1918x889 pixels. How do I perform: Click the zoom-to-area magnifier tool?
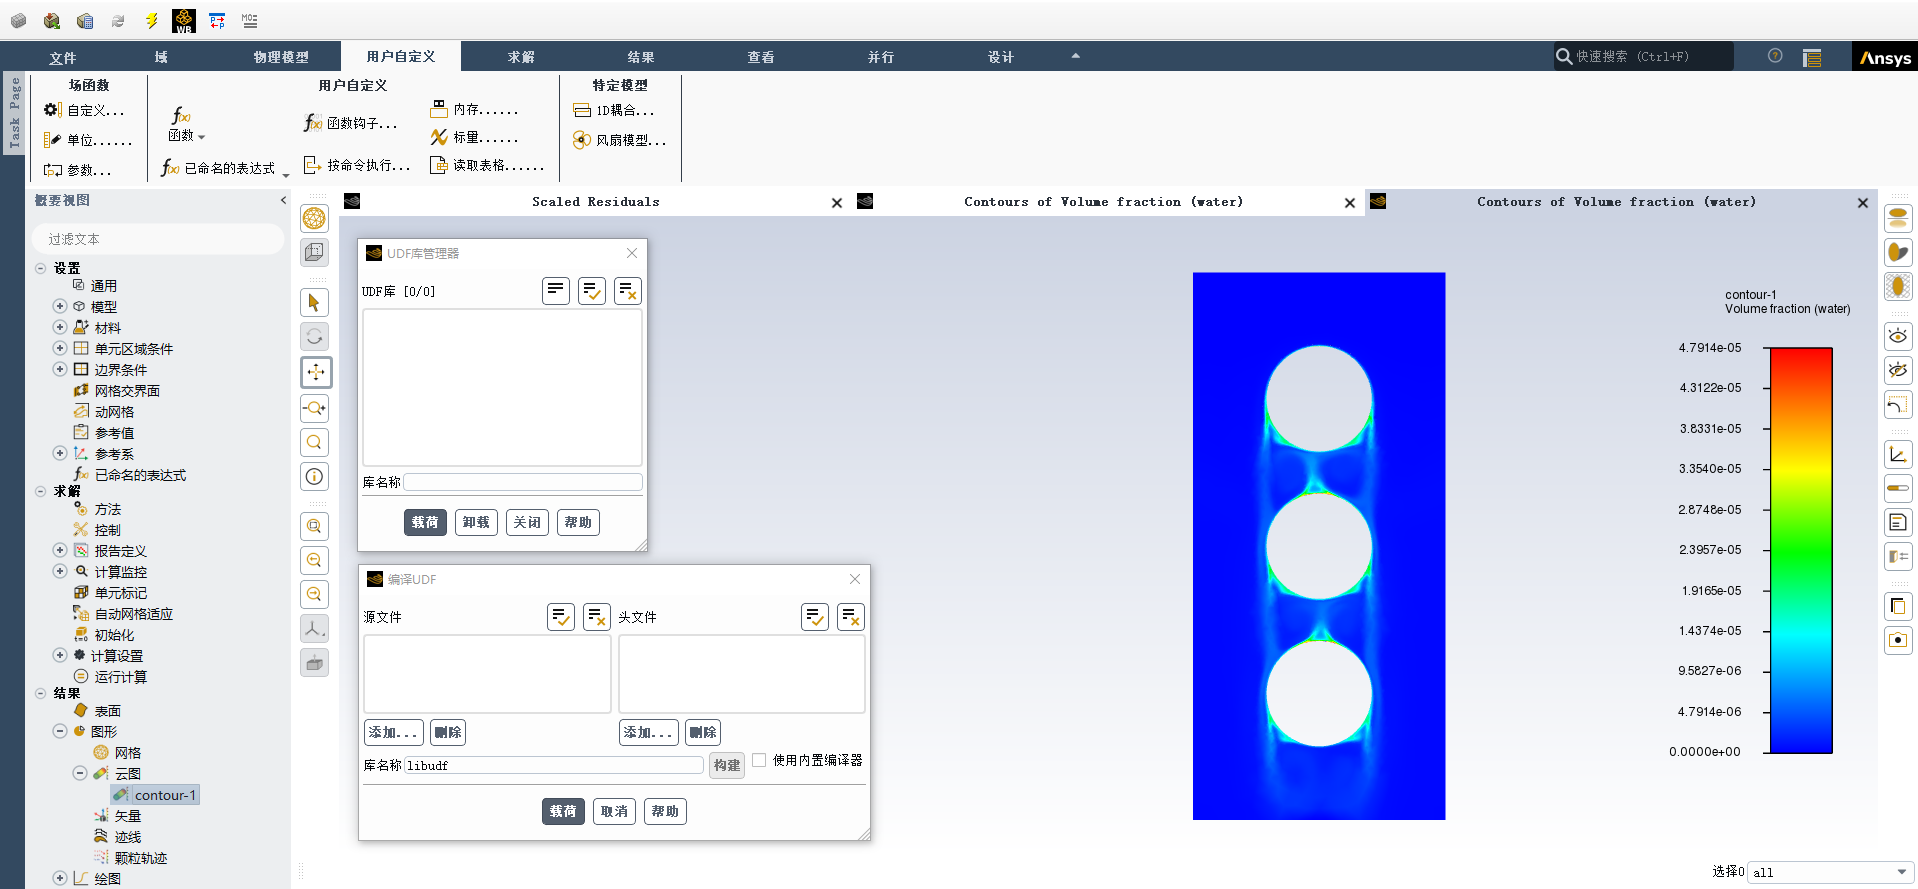pyautogui.click(x=314, y=442)
